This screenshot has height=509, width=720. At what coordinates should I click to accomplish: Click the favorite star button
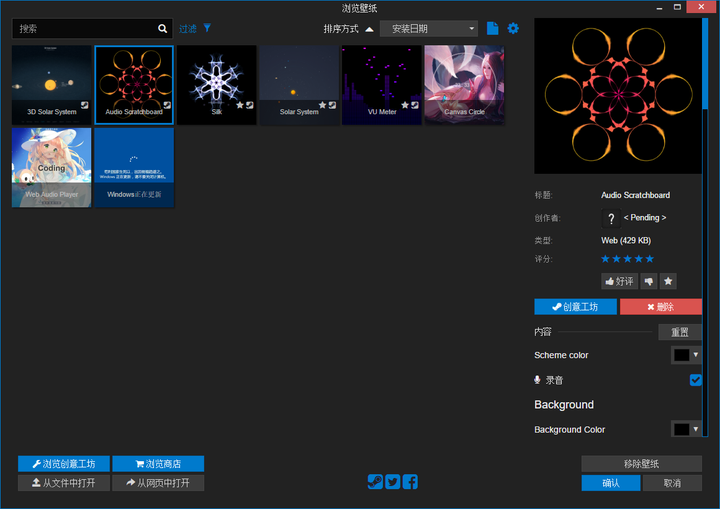tap(668, 281)
